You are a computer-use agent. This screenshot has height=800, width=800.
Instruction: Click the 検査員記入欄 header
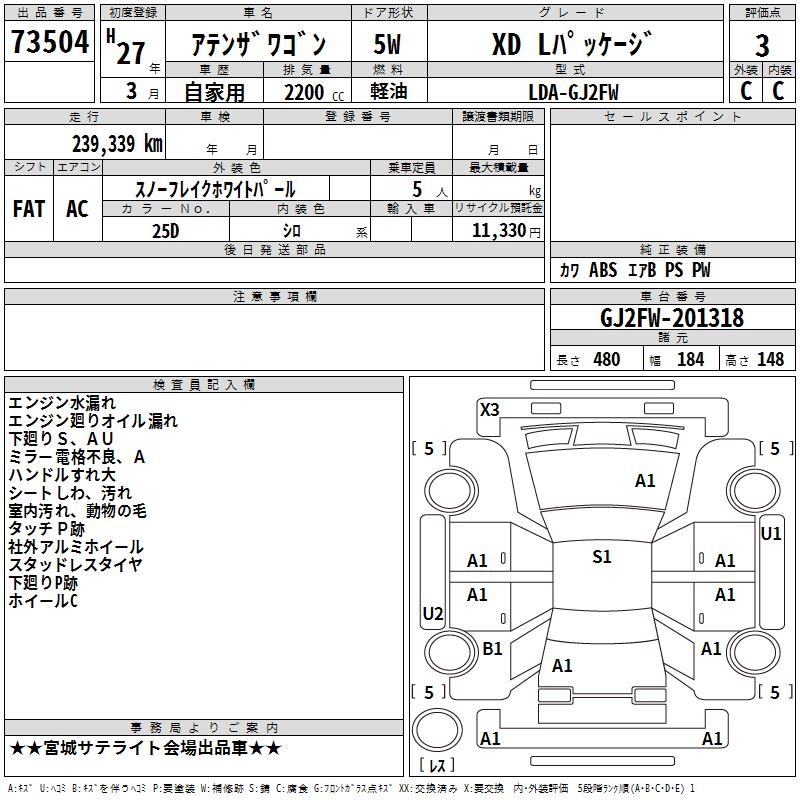(204, 385)
